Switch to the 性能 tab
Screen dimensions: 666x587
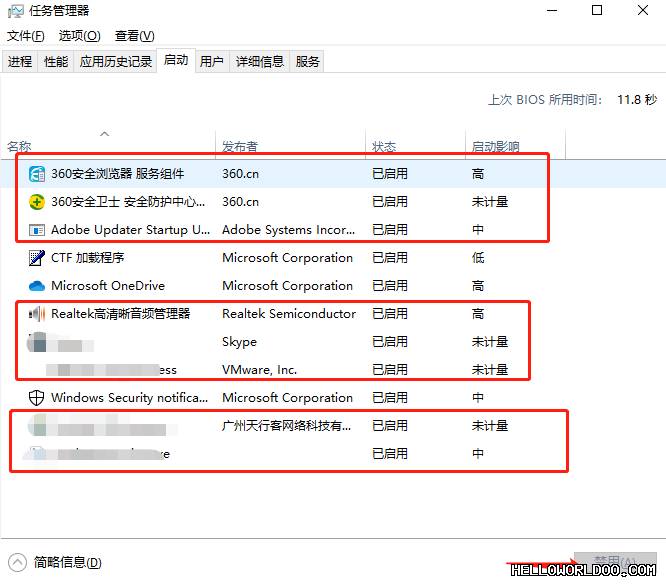[x=56, y=62]
